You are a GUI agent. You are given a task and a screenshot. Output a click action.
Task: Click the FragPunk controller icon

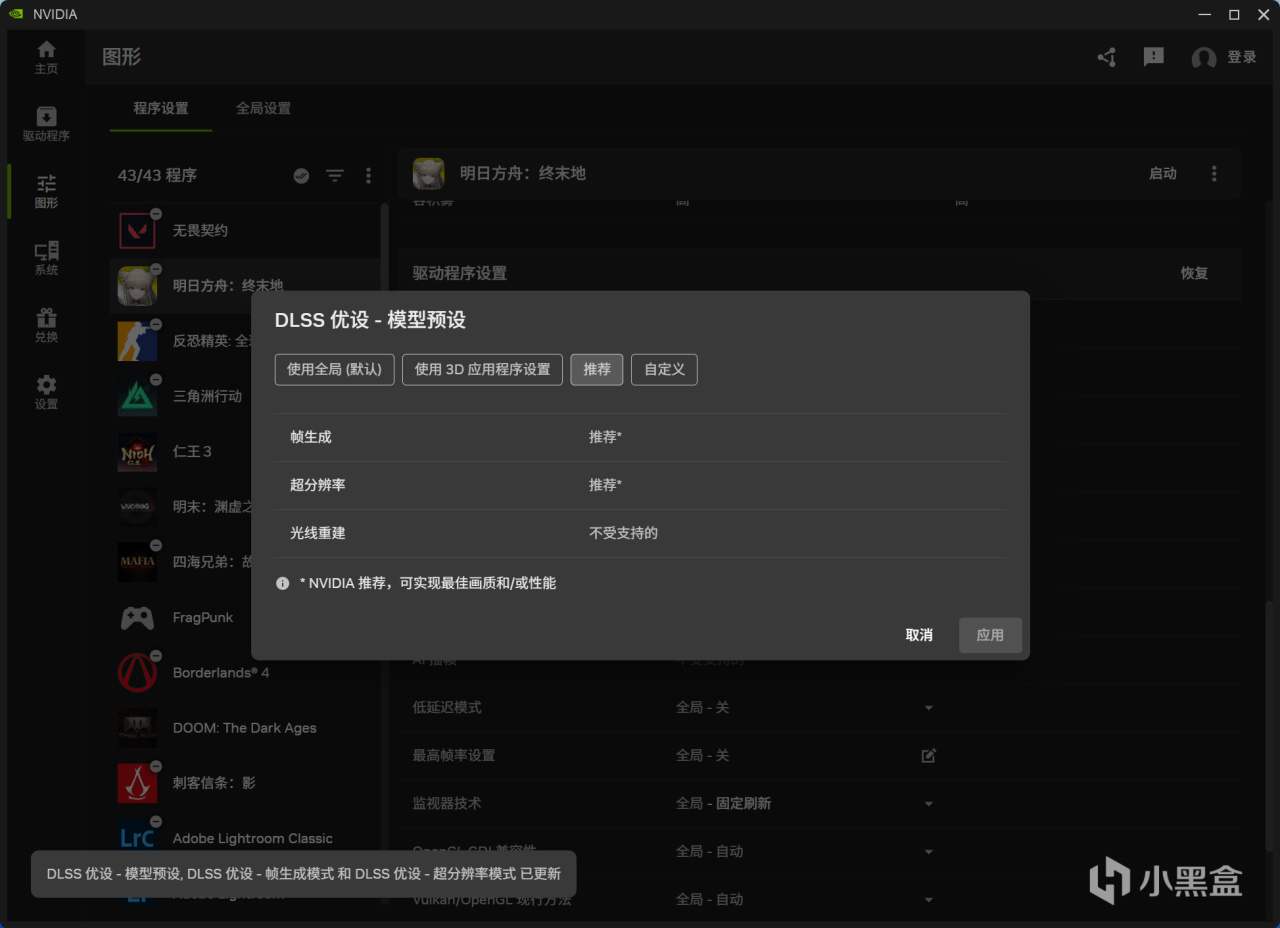click(137, 618)
